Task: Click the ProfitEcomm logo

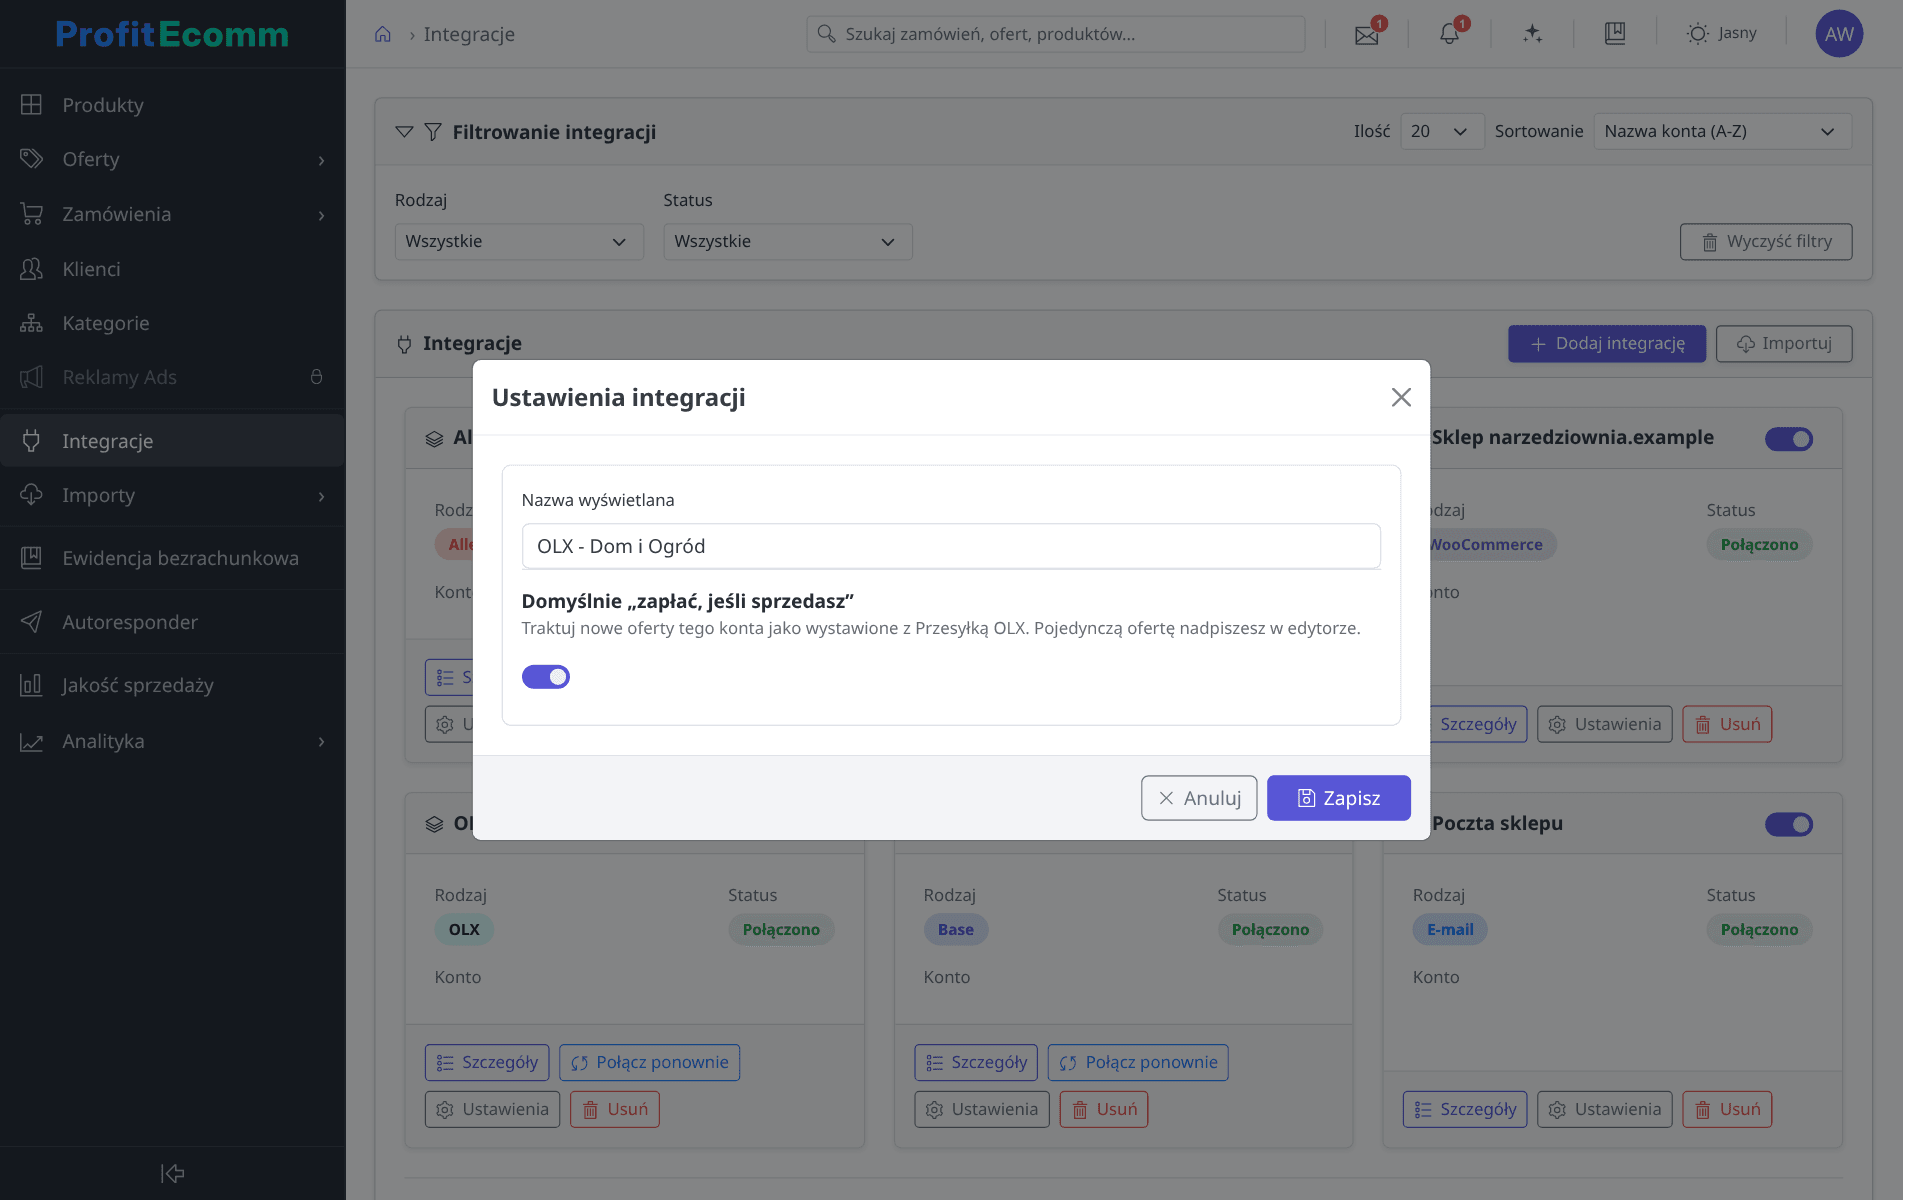Action: point(172,34)
